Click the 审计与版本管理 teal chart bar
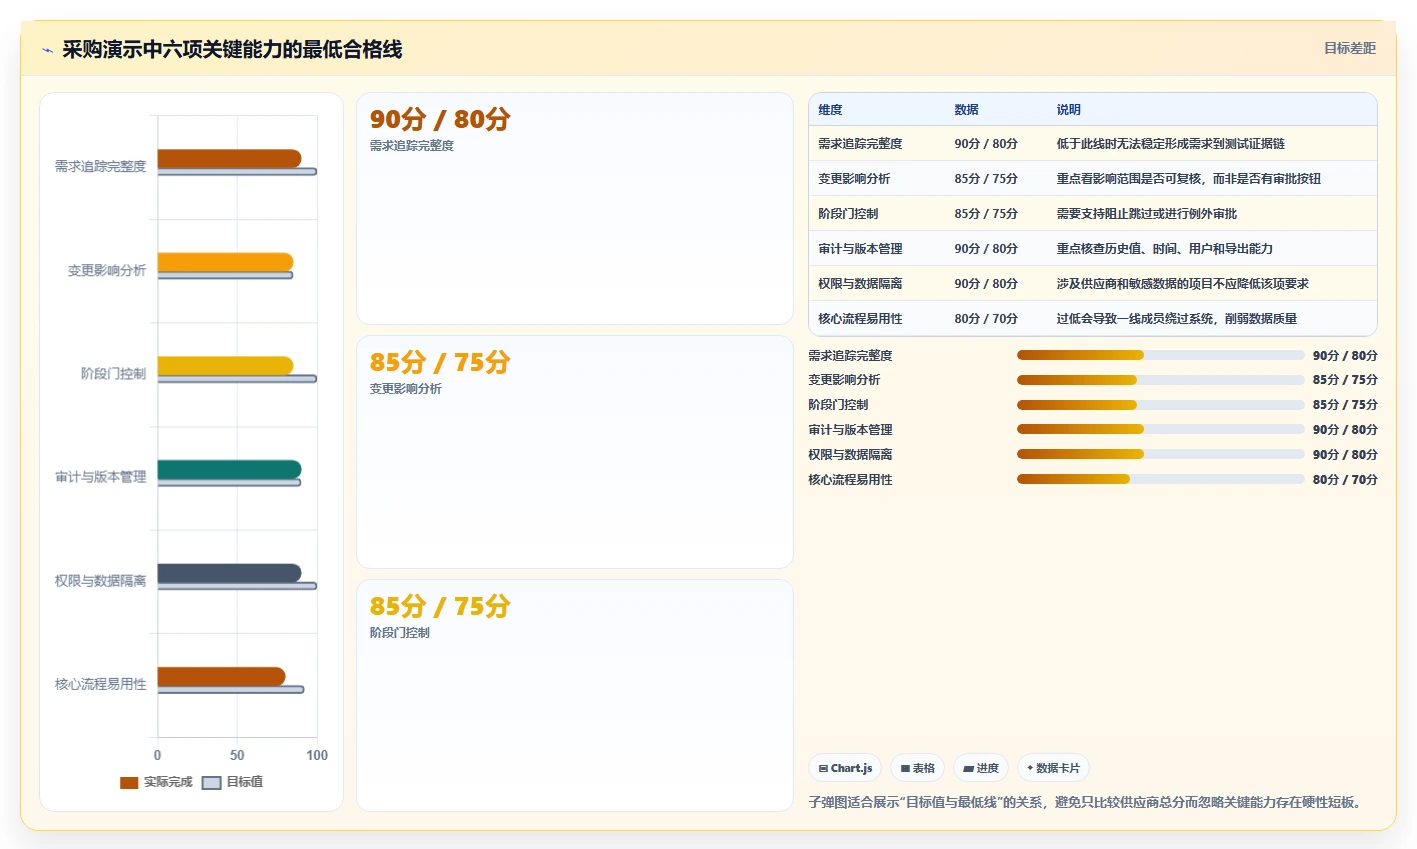The width and height of the screenshot is (1417, 849). click(229, 469)
